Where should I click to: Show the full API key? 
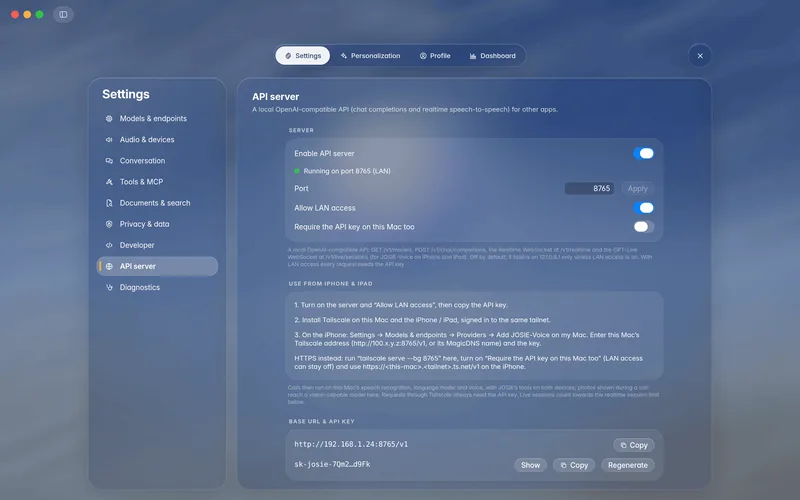[x=530, y=465]
